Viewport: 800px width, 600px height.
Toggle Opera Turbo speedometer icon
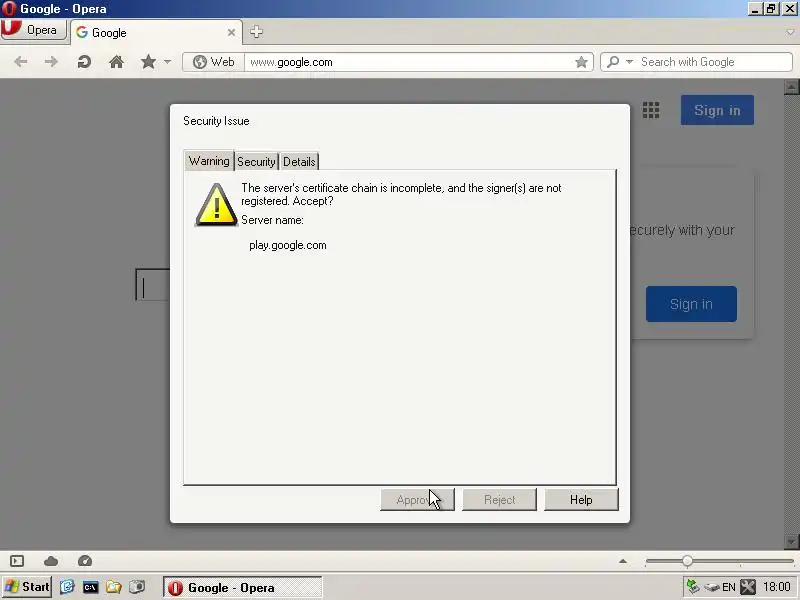click(85, 561)
